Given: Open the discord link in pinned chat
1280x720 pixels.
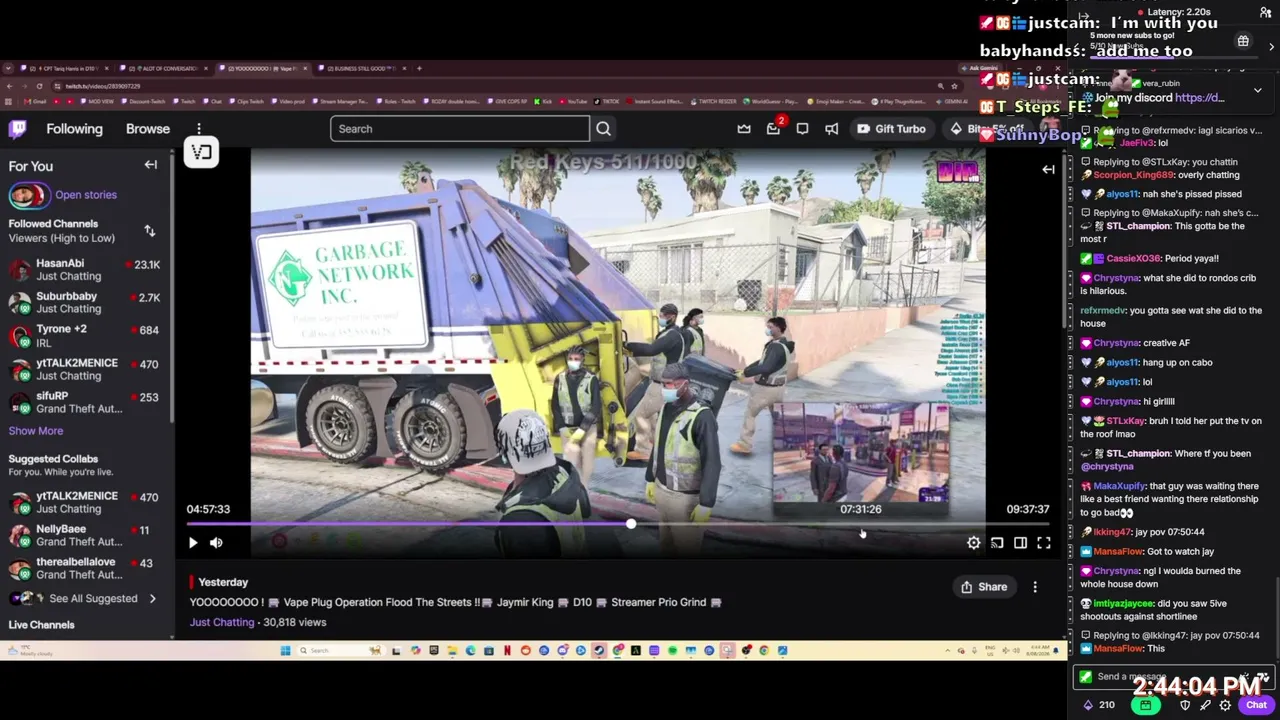Looking at the screenshot, I should point(1199,98).
